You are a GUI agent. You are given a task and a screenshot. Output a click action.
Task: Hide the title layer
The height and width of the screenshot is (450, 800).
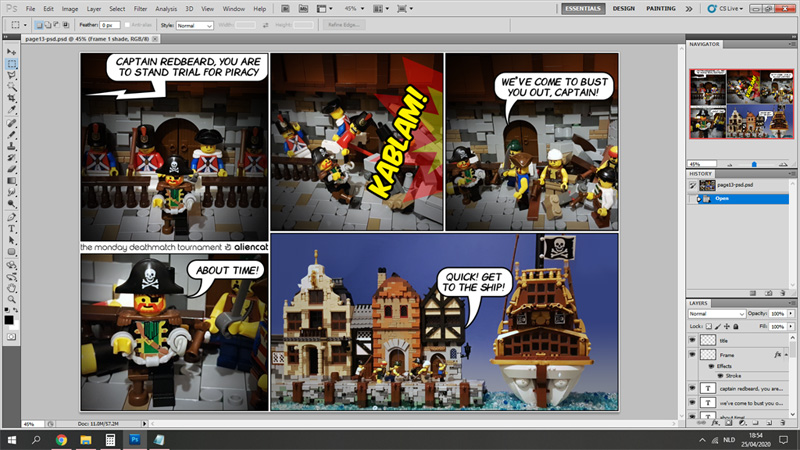pos(692,340)
